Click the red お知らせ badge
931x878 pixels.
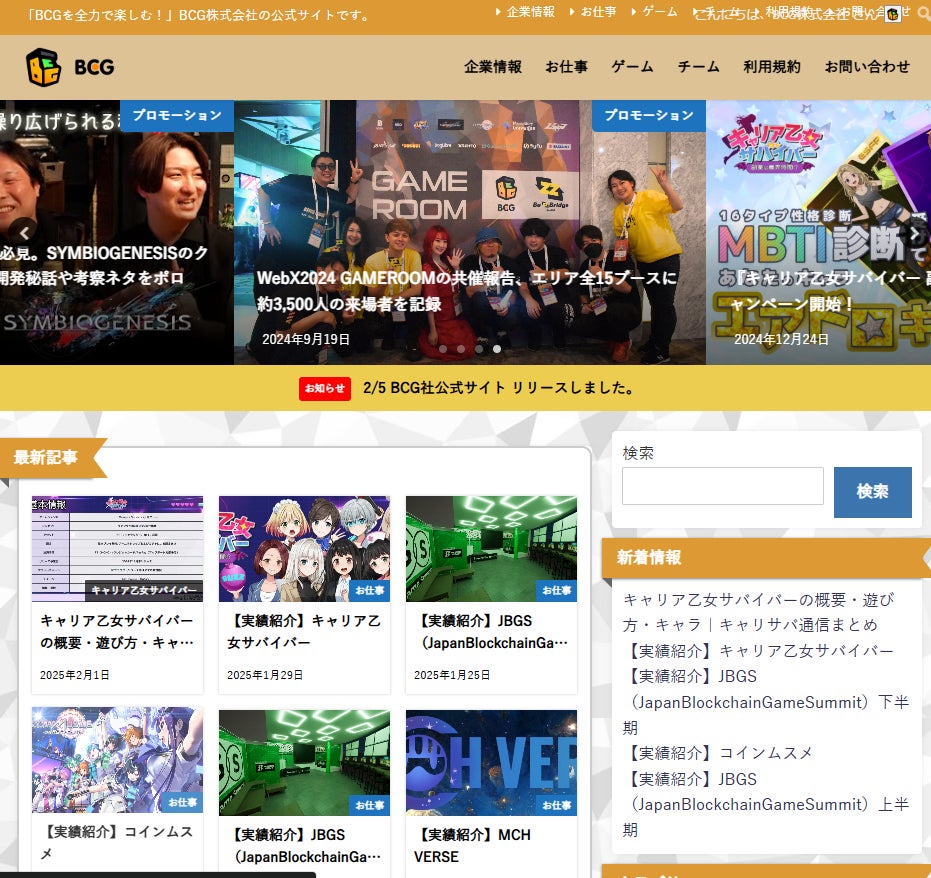325,388
